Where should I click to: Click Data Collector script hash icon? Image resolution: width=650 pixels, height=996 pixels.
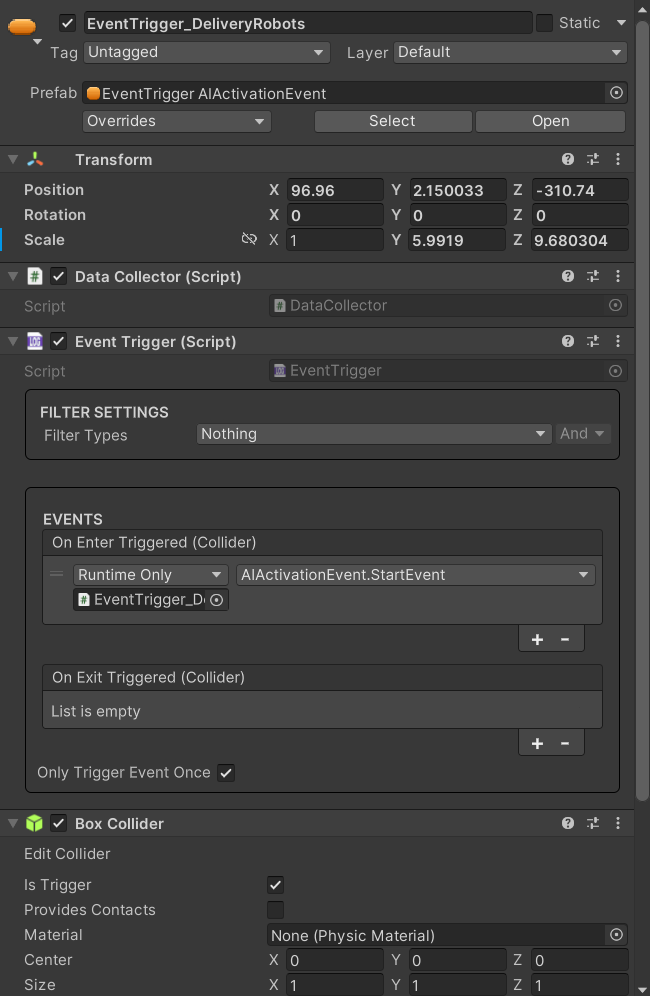pos(34,276)
